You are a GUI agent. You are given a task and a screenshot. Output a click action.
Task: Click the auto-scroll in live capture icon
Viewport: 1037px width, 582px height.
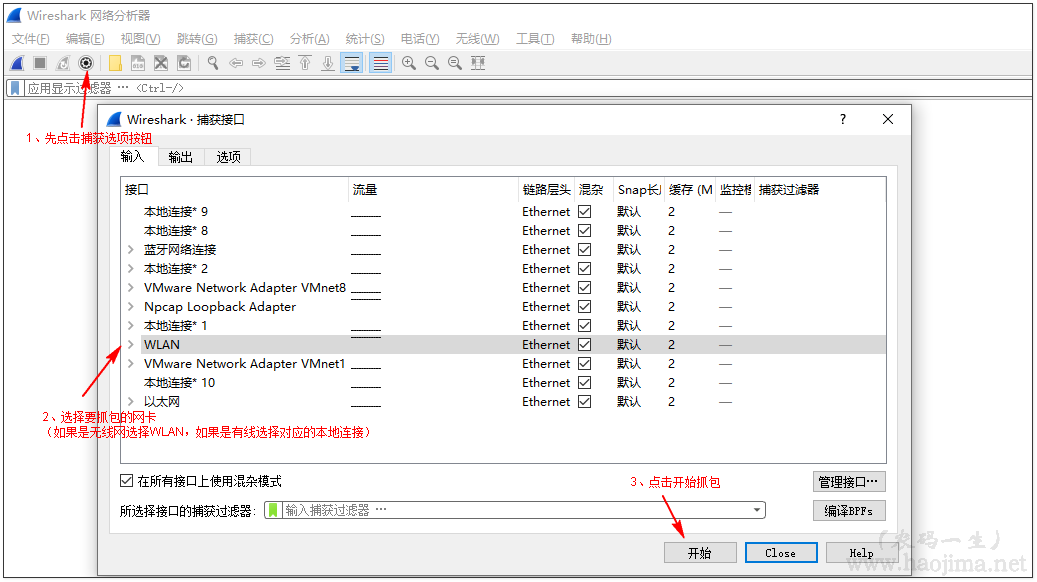click(352, 62)
